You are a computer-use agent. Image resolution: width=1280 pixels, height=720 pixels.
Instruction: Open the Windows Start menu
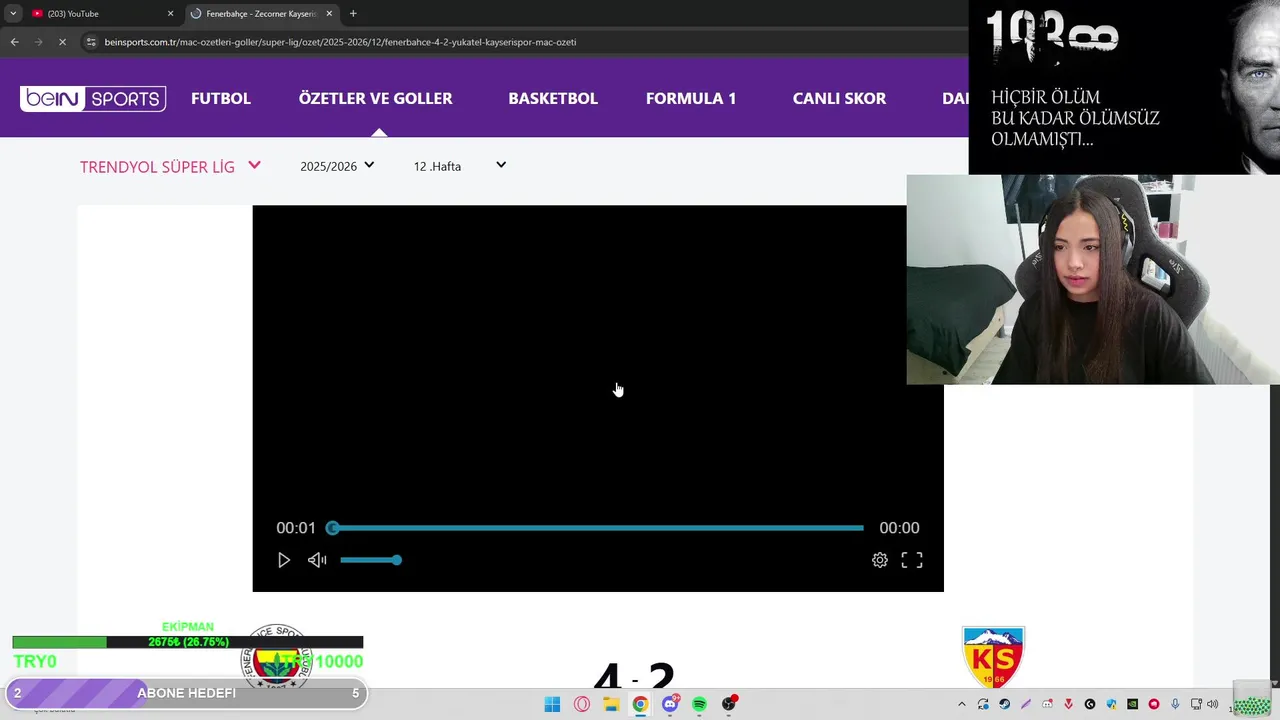pyautogui.click(x=552, y=704)
